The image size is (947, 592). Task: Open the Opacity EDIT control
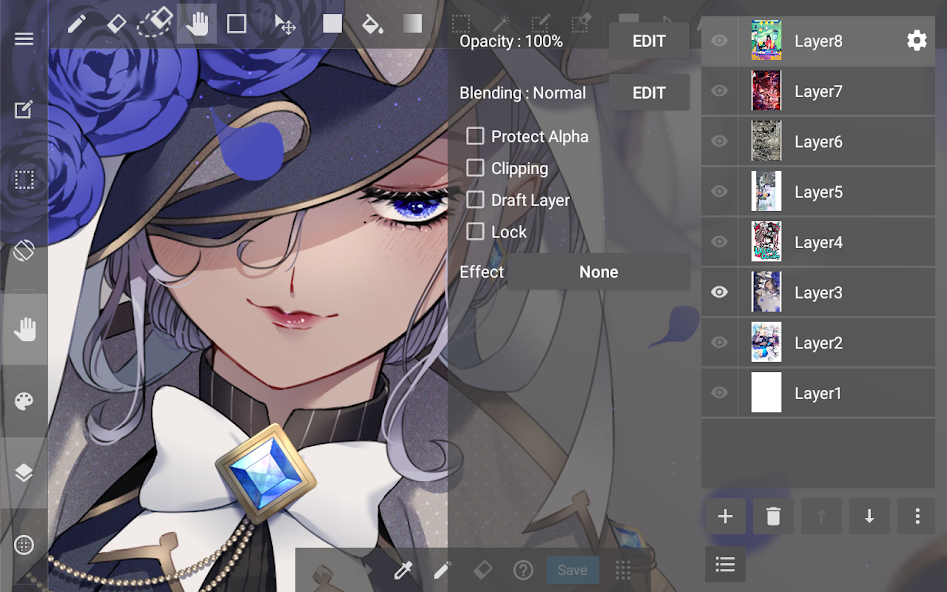coord(649,40)
